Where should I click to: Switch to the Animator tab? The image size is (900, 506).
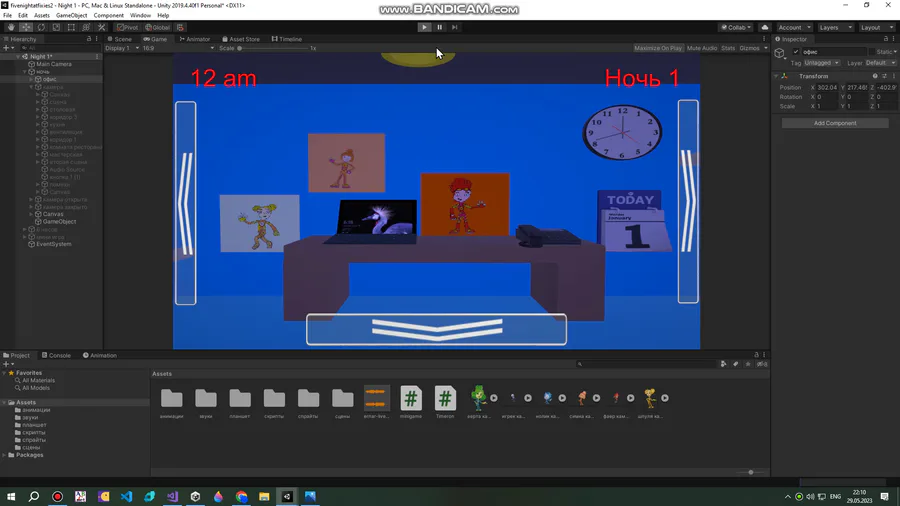coord(195,39)
